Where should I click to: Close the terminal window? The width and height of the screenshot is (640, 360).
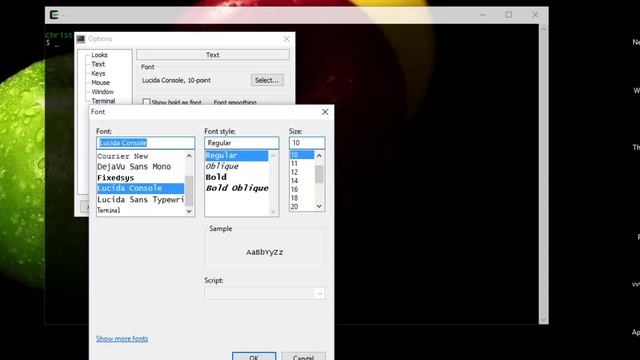click(x=535, y=15)
